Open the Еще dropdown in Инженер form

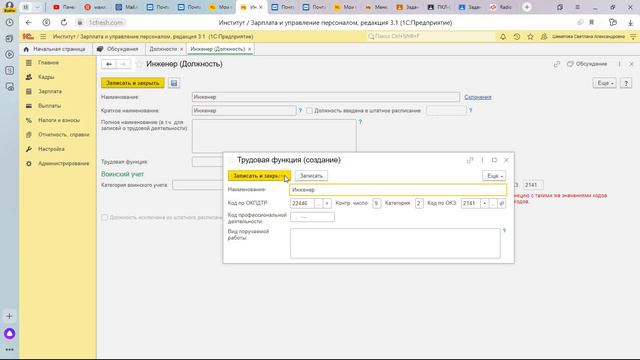[x=604, y=83]
